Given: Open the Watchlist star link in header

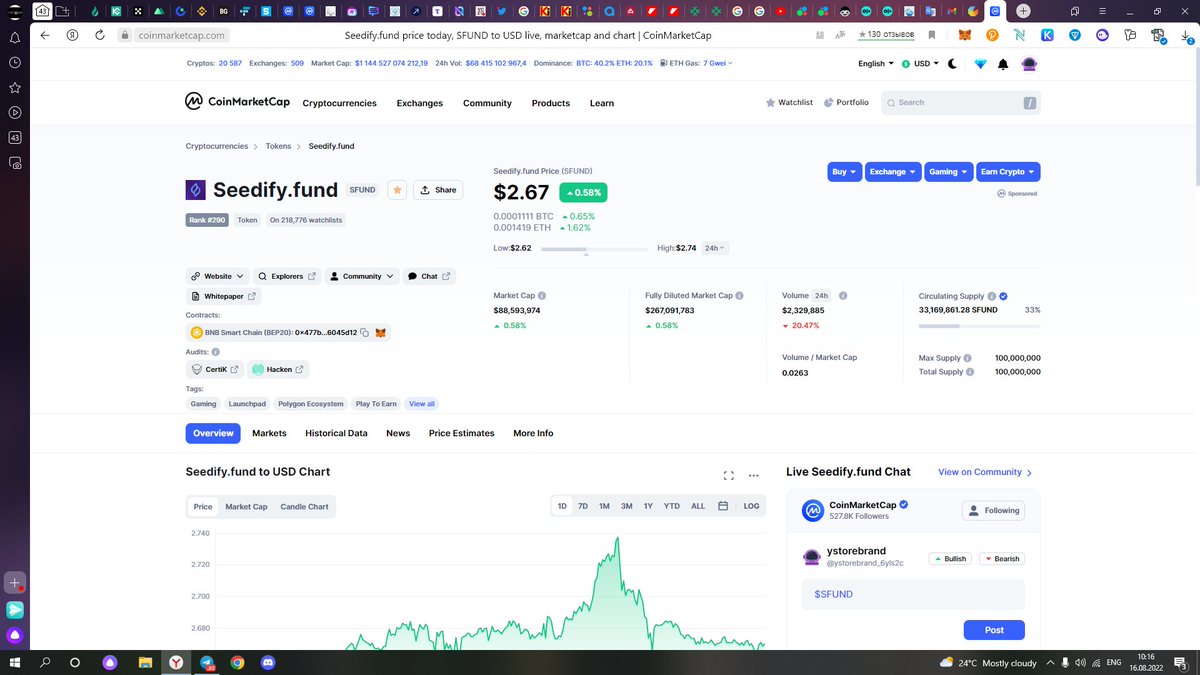Looking at the screenshot, I should tap(789, 102).
